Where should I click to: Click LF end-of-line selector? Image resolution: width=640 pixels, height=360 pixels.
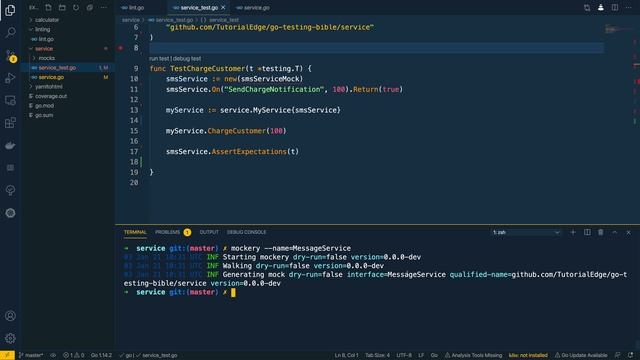[421, 355]
